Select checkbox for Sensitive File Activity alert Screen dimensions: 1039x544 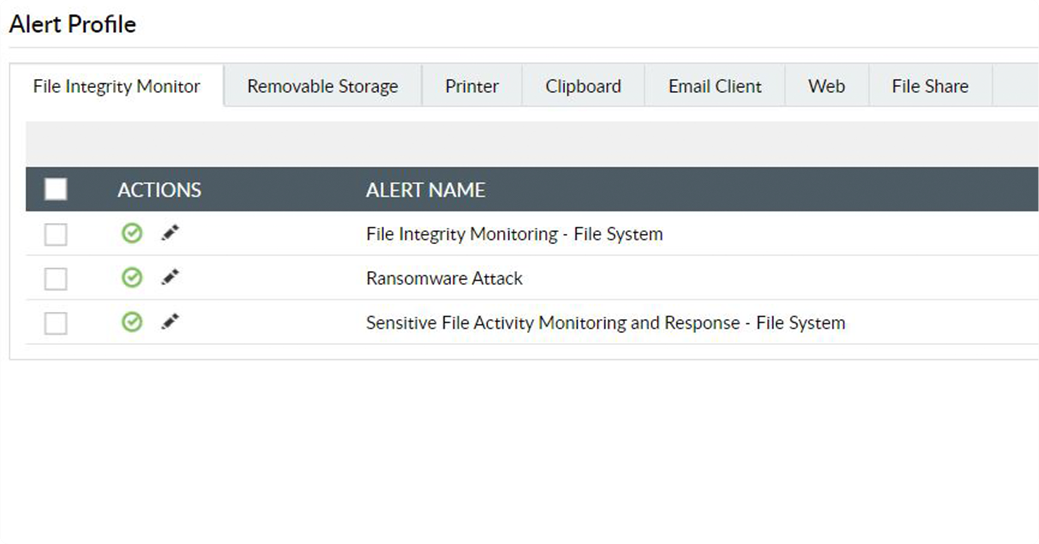(x=56, y=323)
